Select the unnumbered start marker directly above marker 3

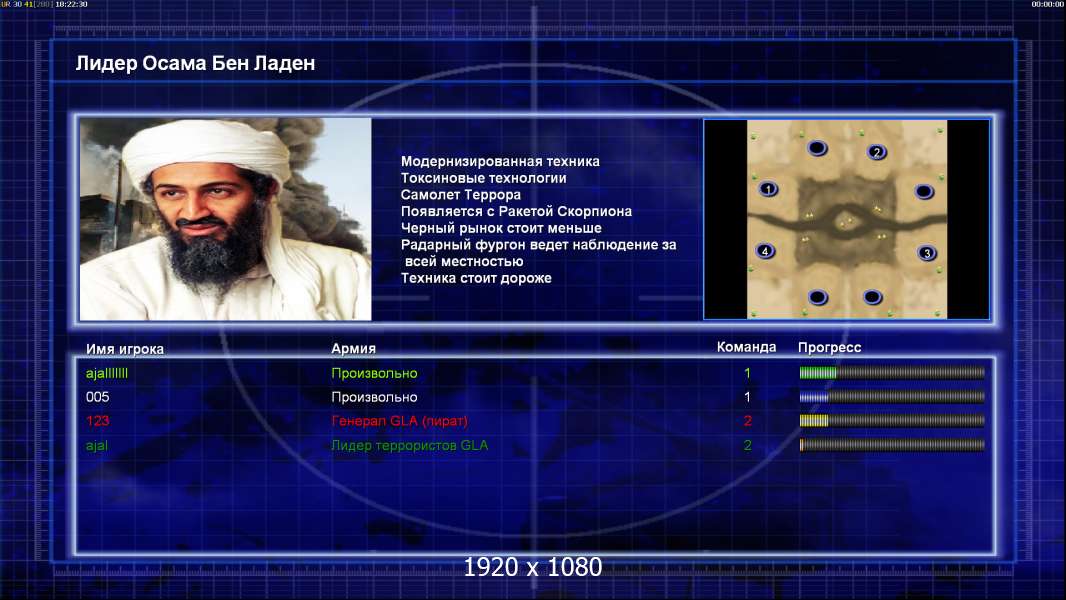(x=924, y=192)
